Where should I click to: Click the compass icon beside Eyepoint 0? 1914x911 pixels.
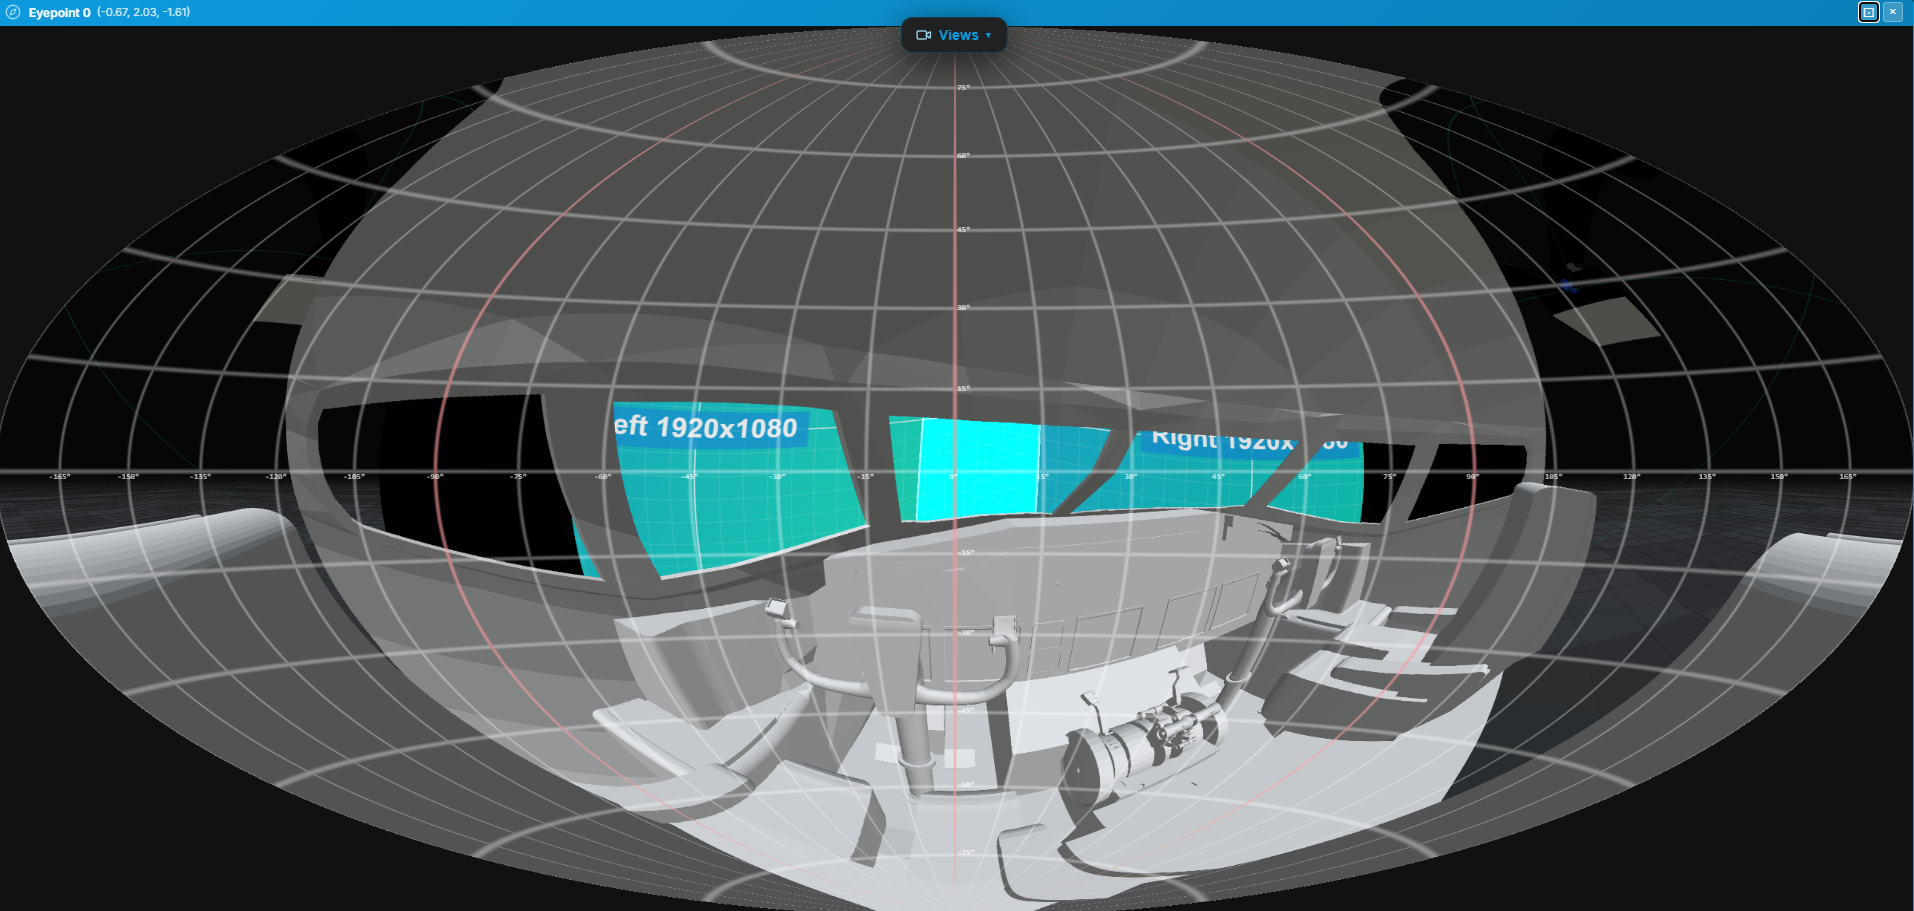11,13
